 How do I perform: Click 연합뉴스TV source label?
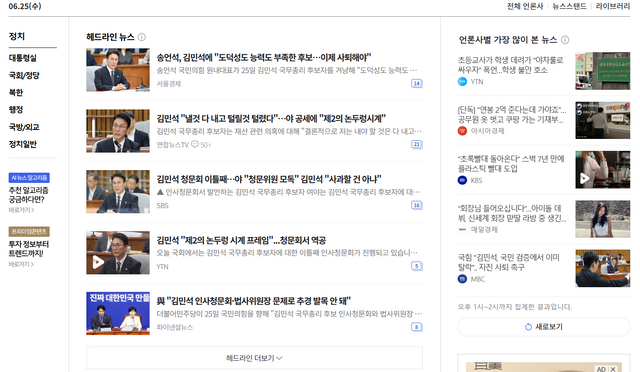point(173,145)
